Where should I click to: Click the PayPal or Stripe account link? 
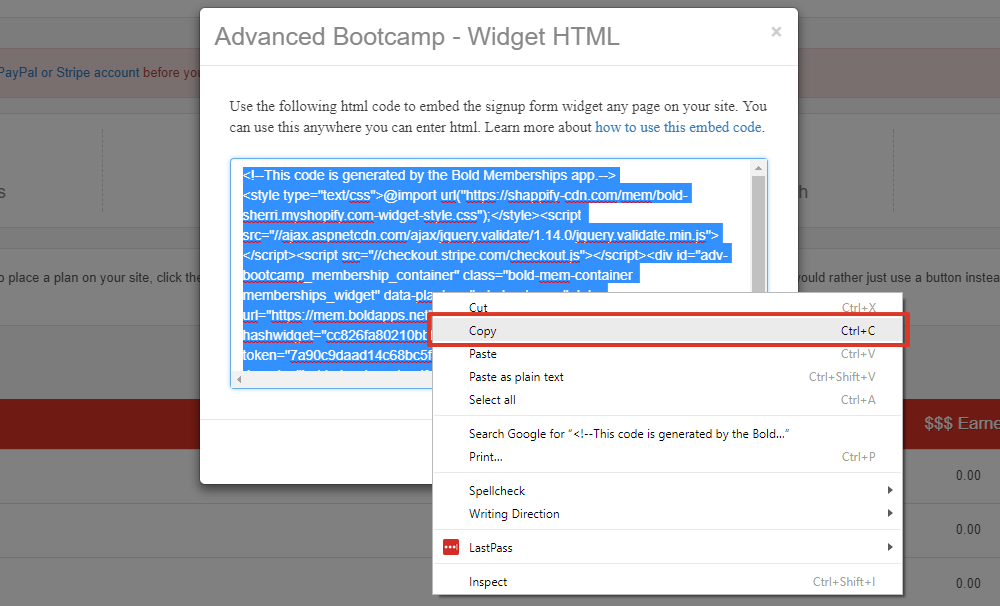[70, 72]
